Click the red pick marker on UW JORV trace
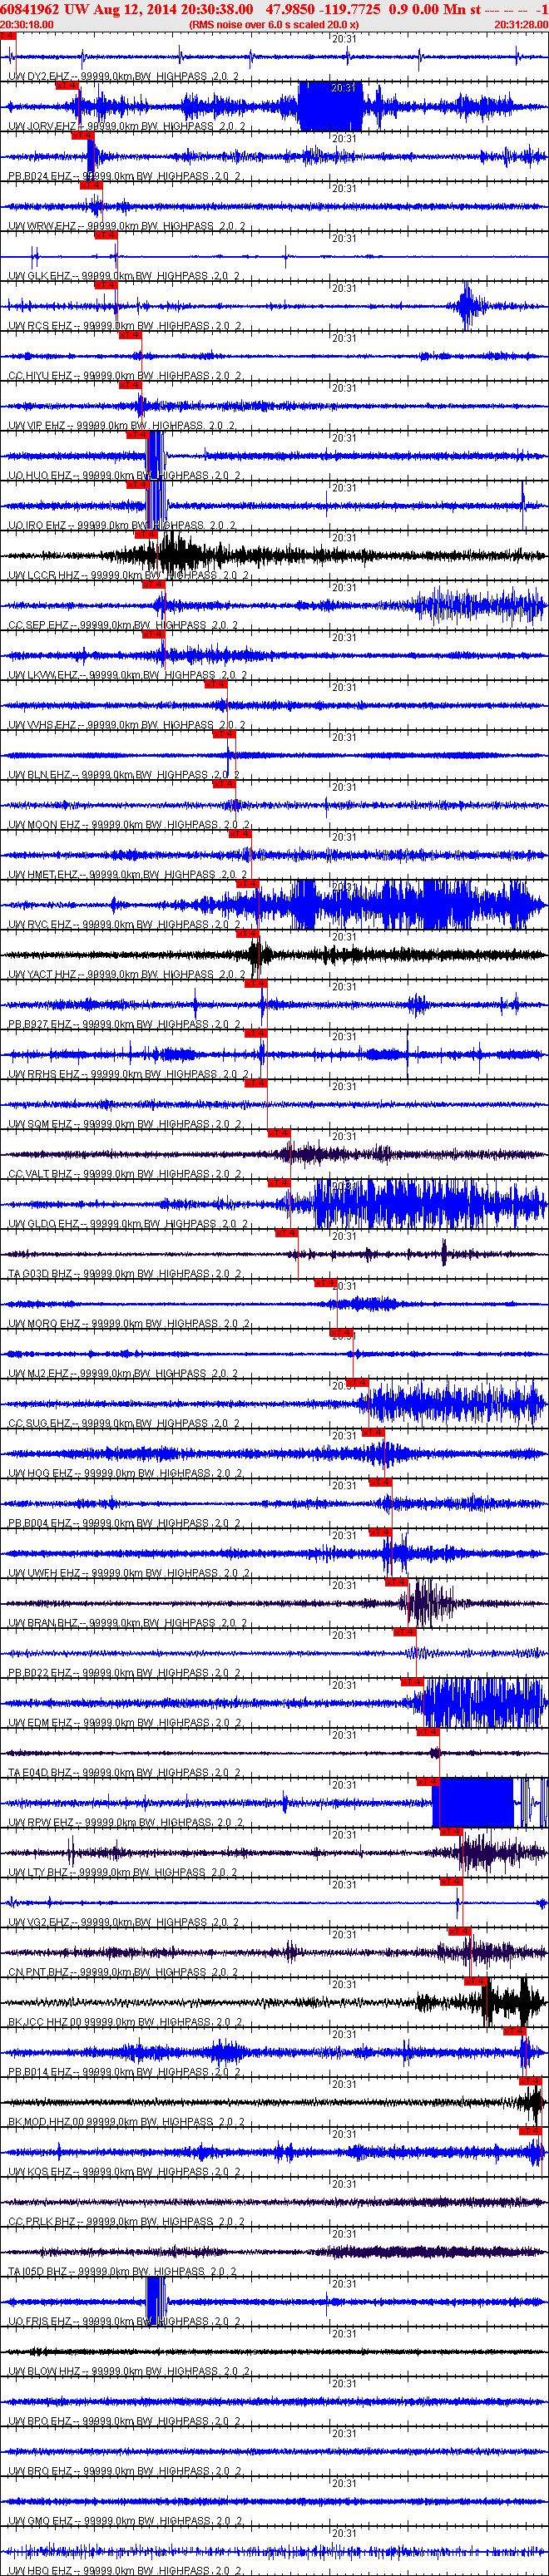Image resolution: width=549 pixels, height=2576 pixels. pos(67,86)
